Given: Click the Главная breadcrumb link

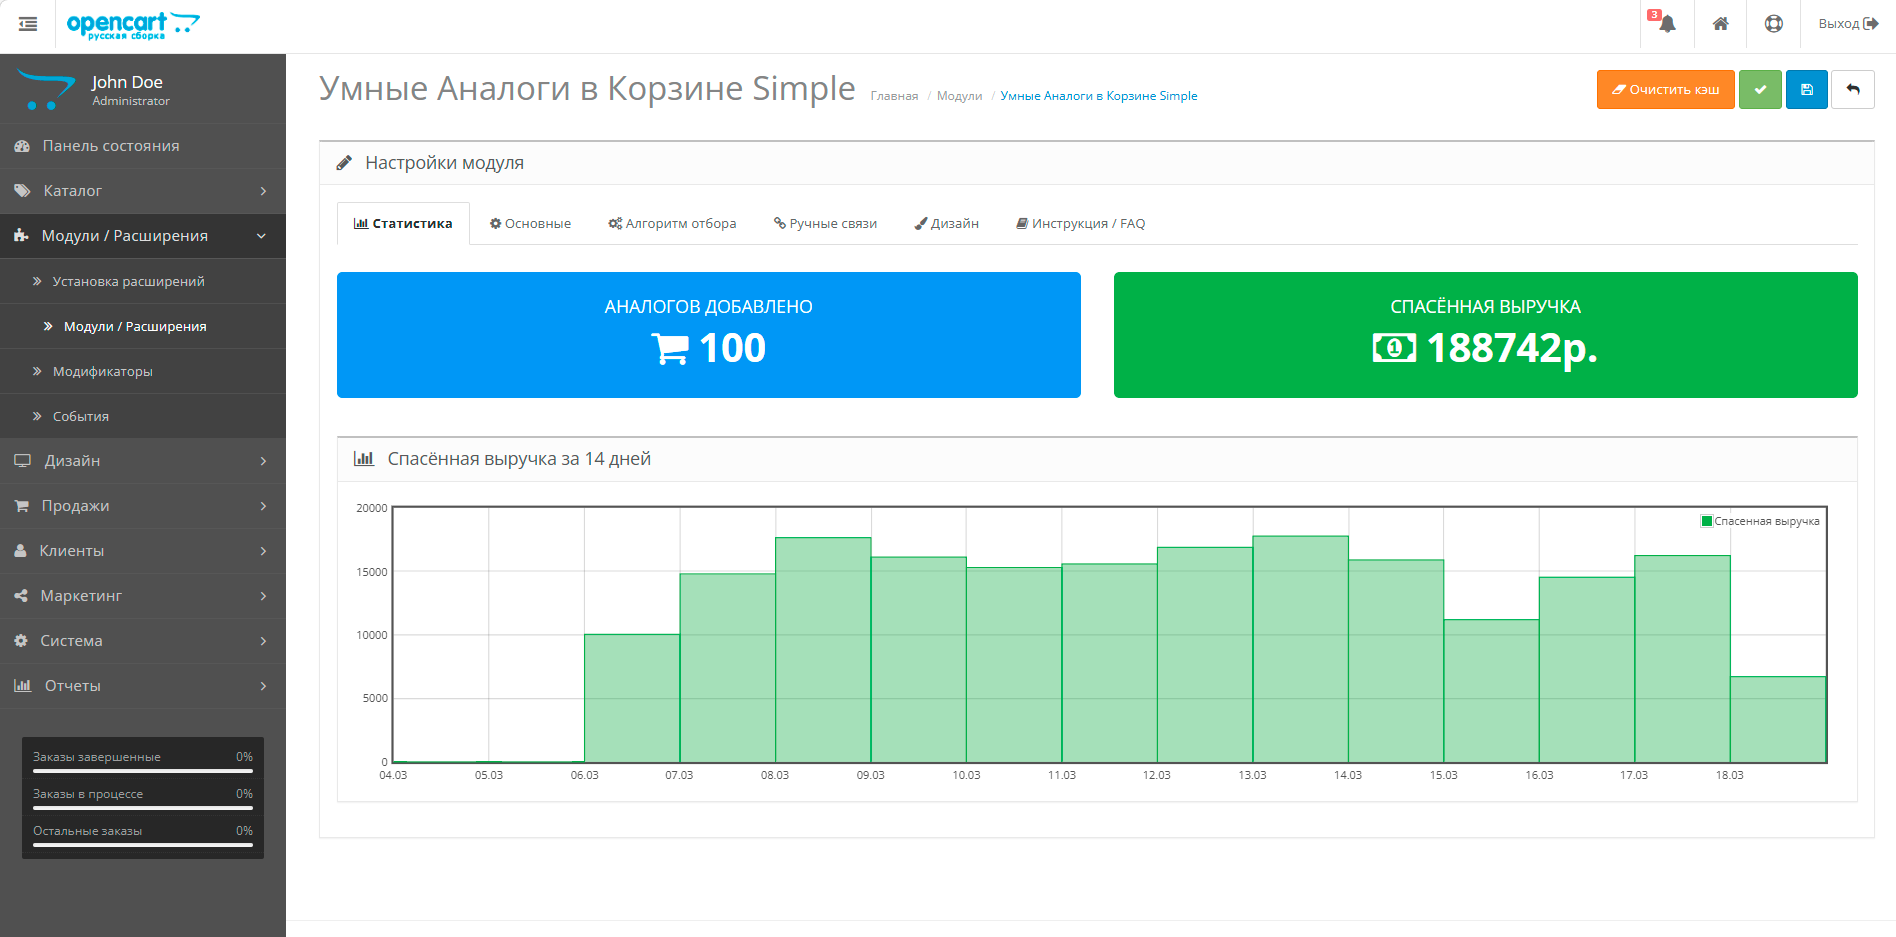Looking at the screenshot, I should [x=894, y=96].
